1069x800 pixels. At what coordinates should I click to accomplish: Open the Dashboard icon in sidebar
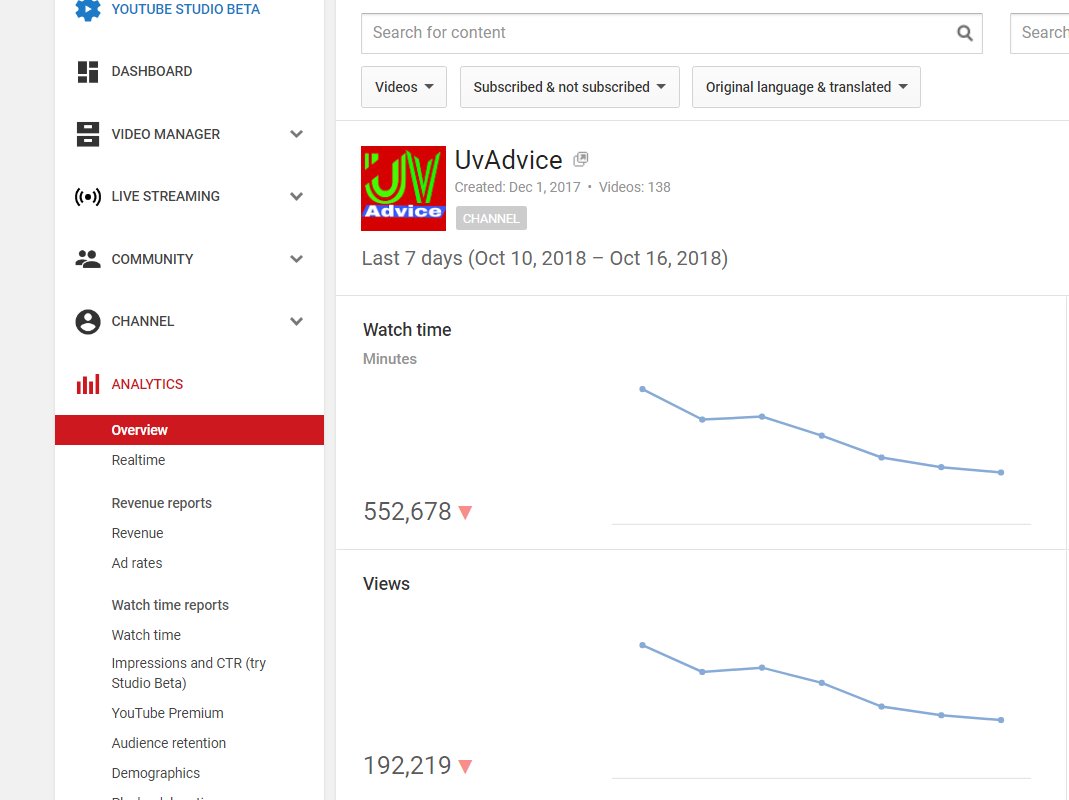tap(88, 72)
